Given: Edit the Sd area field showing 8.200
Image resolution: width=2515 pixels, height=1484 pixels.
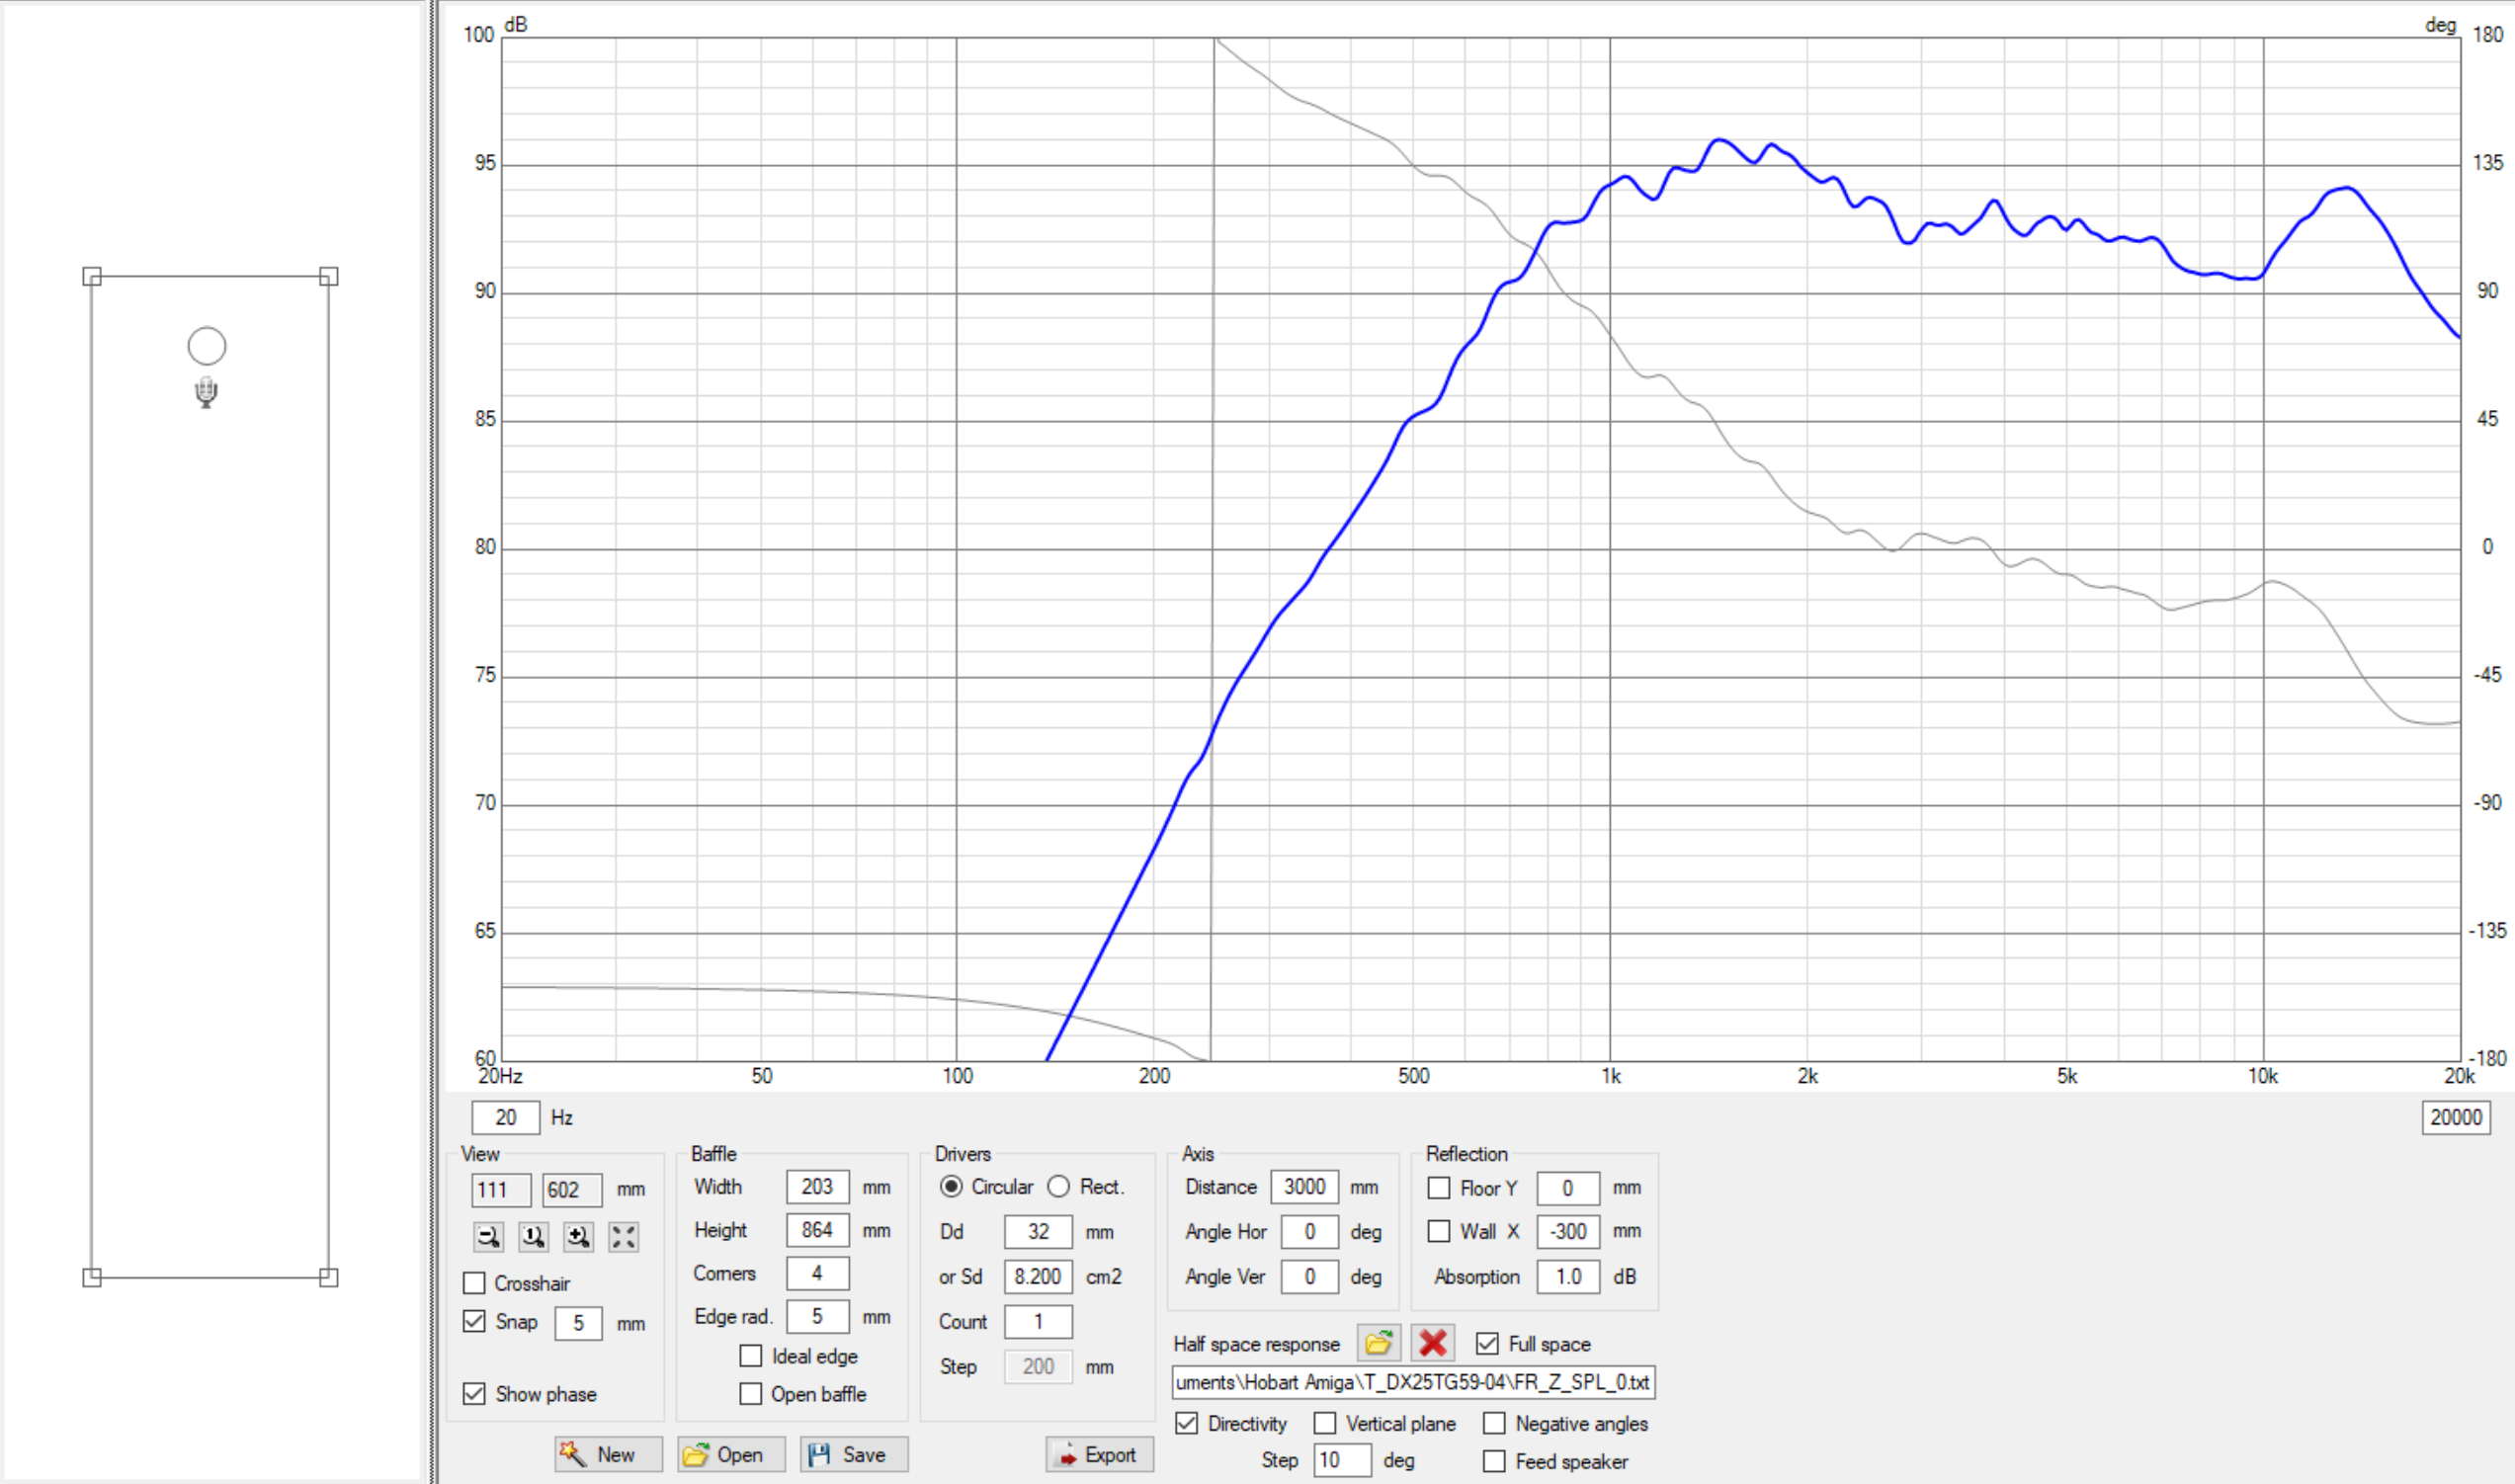Looking at the screenshot, I should 1039,1277.
